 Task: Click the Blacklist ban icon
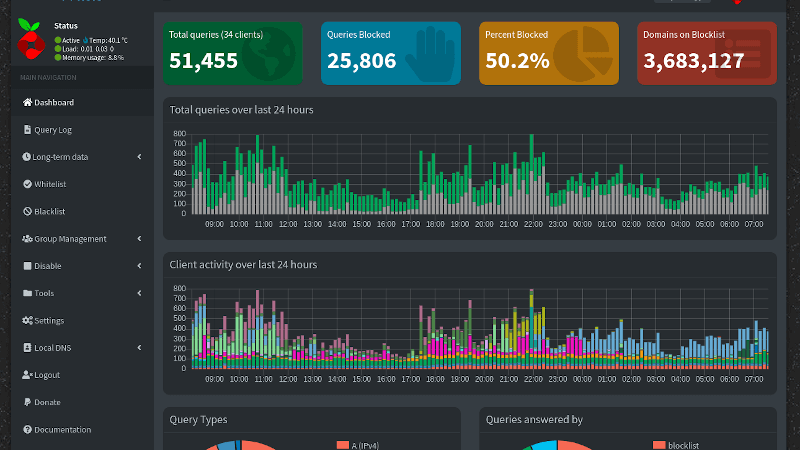[27, 211]
